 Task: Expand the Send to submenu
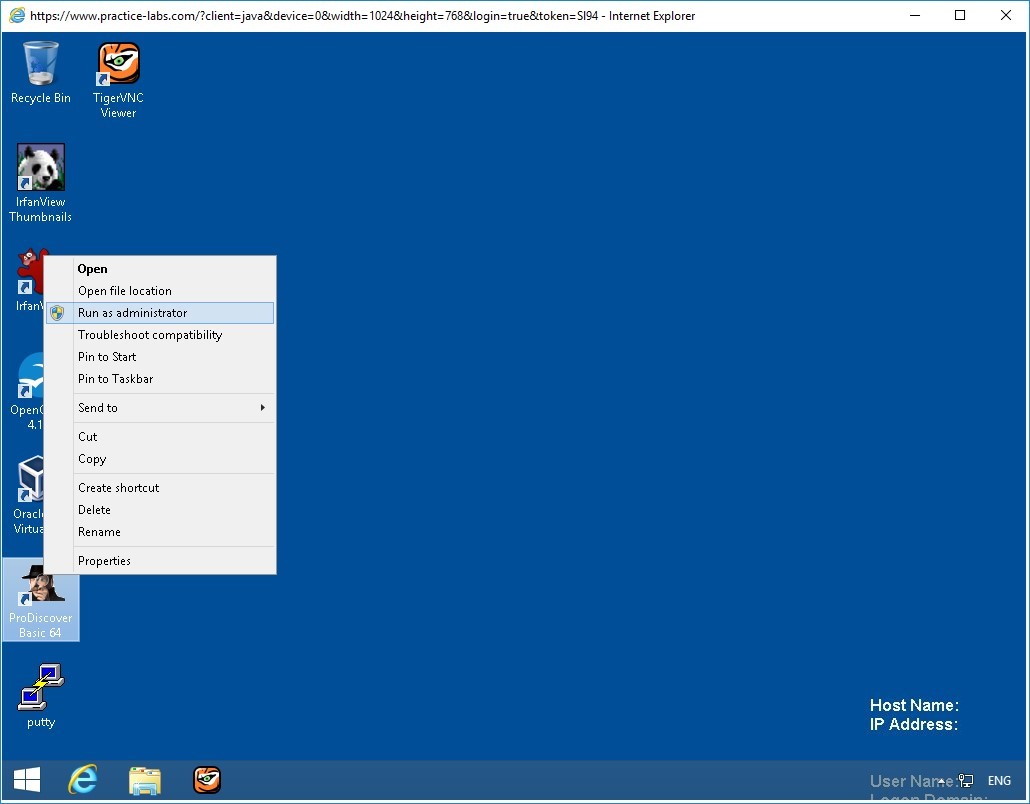pos(160,408)
